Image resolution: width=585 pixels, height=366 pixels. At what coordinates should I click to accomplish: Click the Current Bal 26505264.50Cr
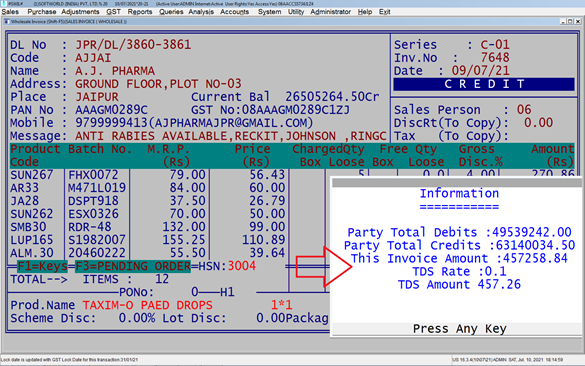[x=332, y=97]
